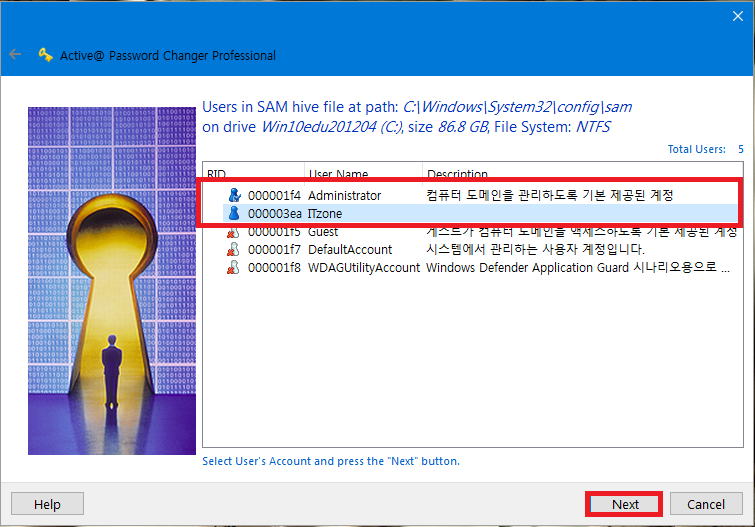This screenshot has height=527, width=755.
Task: Click RID 000003ea
Action: (274, 213)
